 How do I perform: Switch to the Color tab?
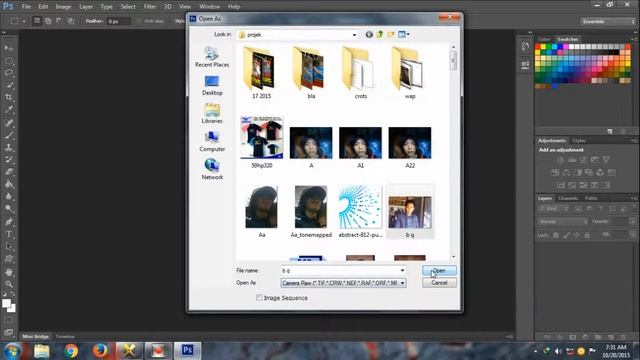pos(544,39)
